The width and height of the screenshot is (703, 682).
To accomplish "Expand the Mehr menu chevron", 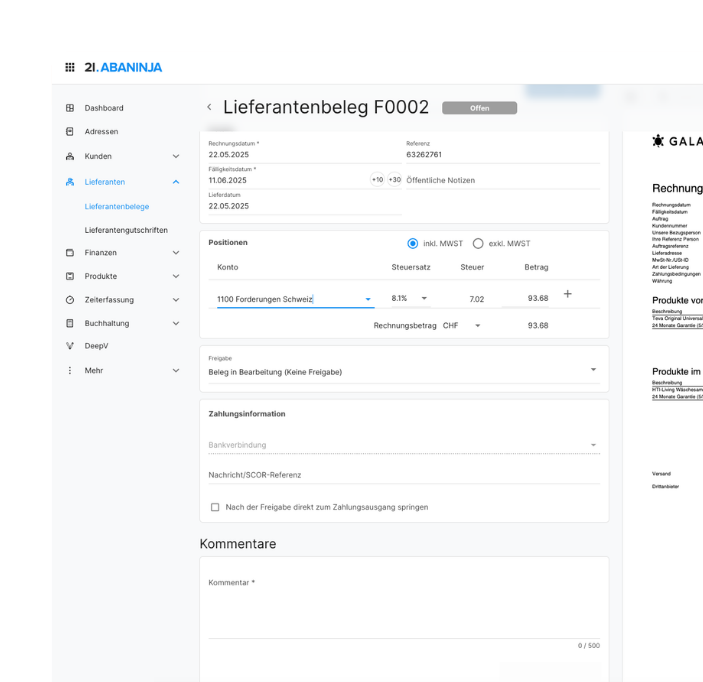I will (176, 370).
